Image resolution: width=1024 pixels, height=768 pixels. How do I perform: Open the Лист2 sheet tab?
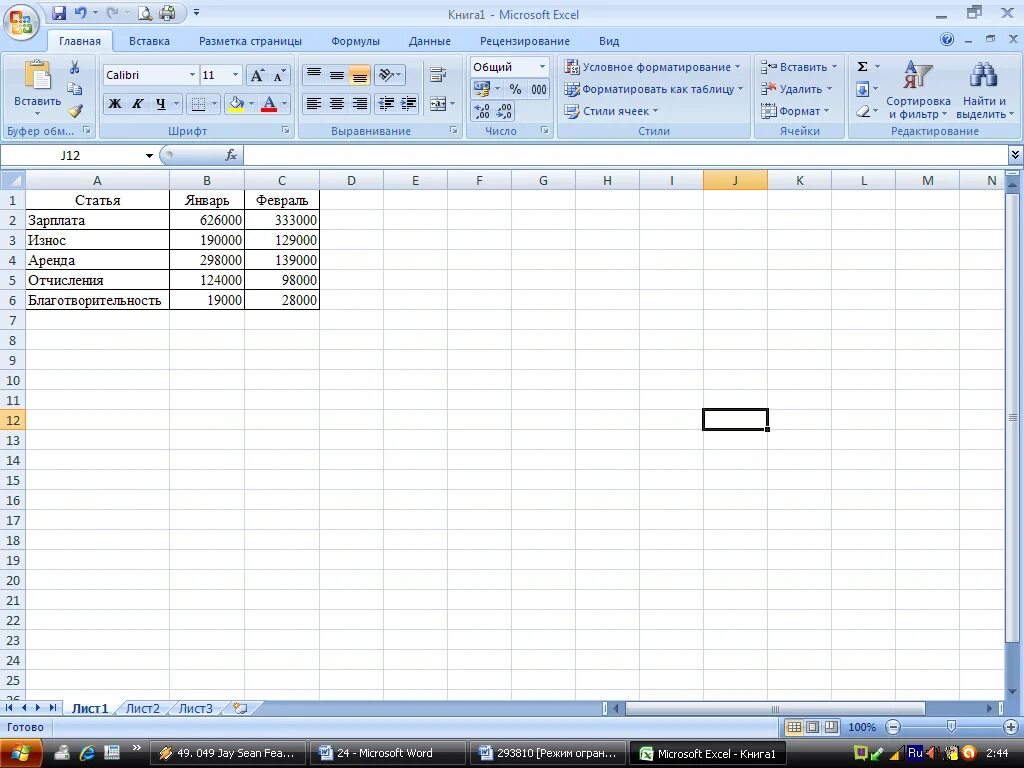click(x=142, y=709)
